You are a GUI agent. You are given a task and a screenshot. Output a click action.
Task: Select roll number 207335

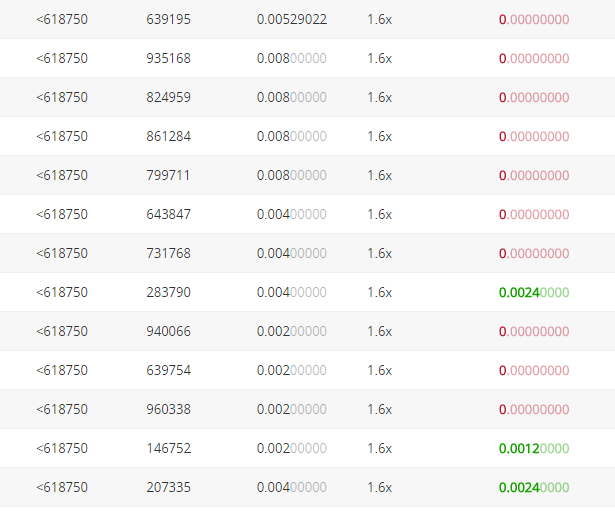tap(168, 487)
